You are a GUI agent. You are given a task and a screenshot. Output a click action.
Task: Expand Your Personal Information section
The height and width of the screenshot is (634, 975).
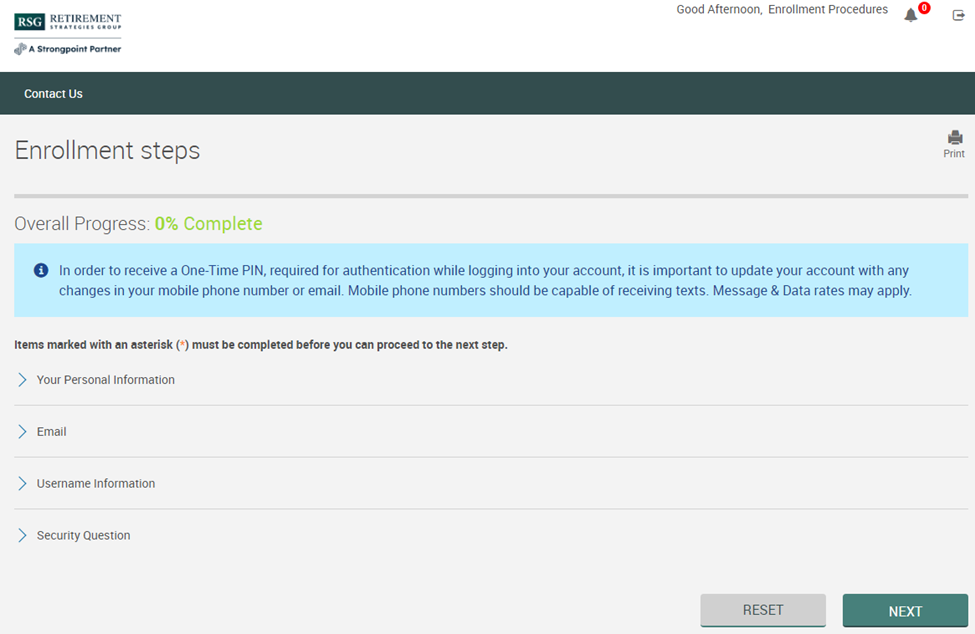[x=105, y=380]
